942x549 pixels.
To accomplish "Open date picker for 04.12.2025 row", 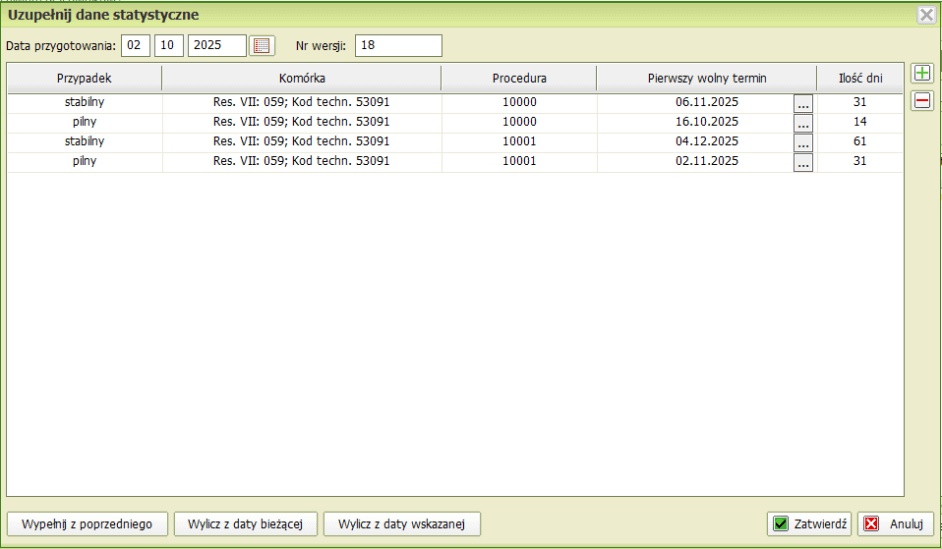I will point(803,142).
